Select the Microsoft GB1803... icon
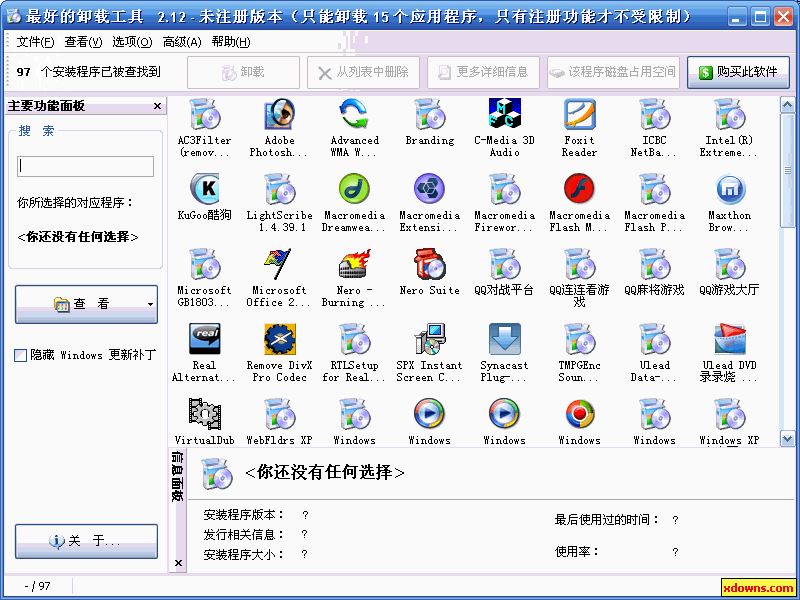Screen dimensions: 800x600 (205, 264)
